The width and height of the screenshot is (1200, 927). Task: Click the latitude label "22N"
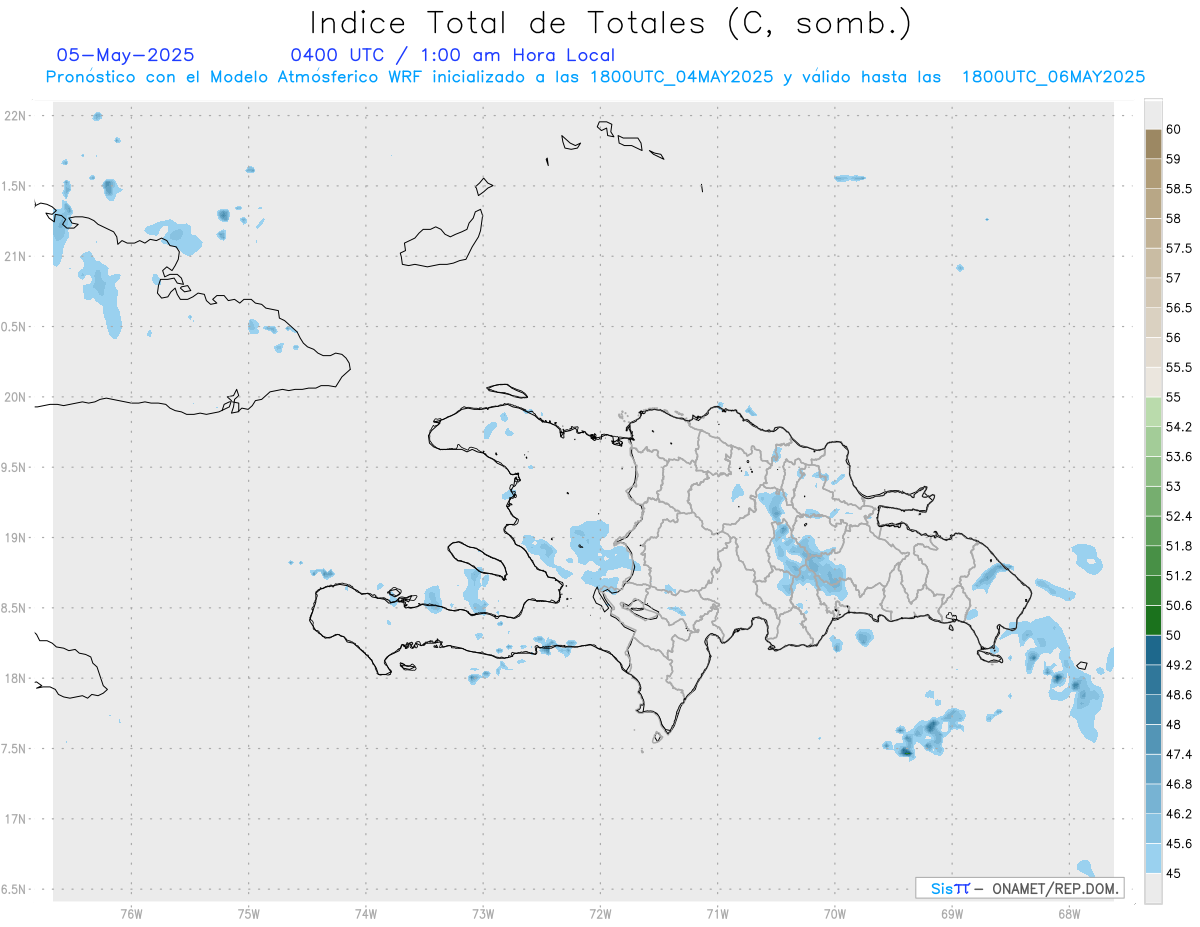tap(16, 115)
